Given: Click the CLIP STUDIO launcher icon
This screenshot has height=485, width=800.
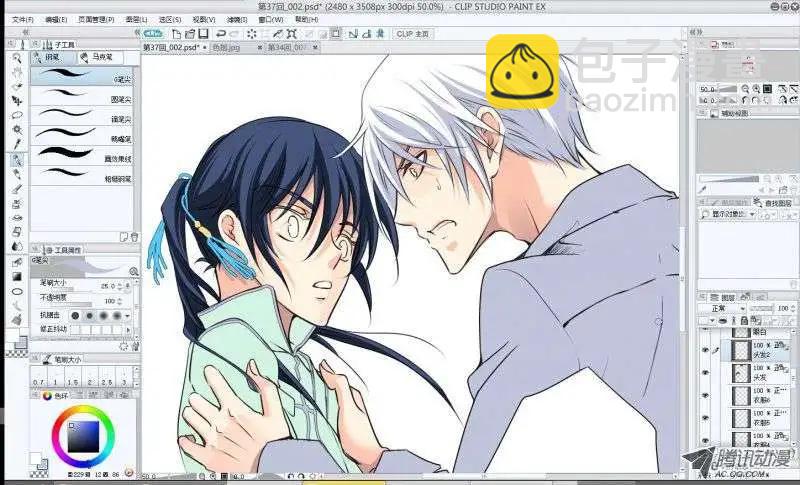Looking at the screenshot, I should coord(153,34).
